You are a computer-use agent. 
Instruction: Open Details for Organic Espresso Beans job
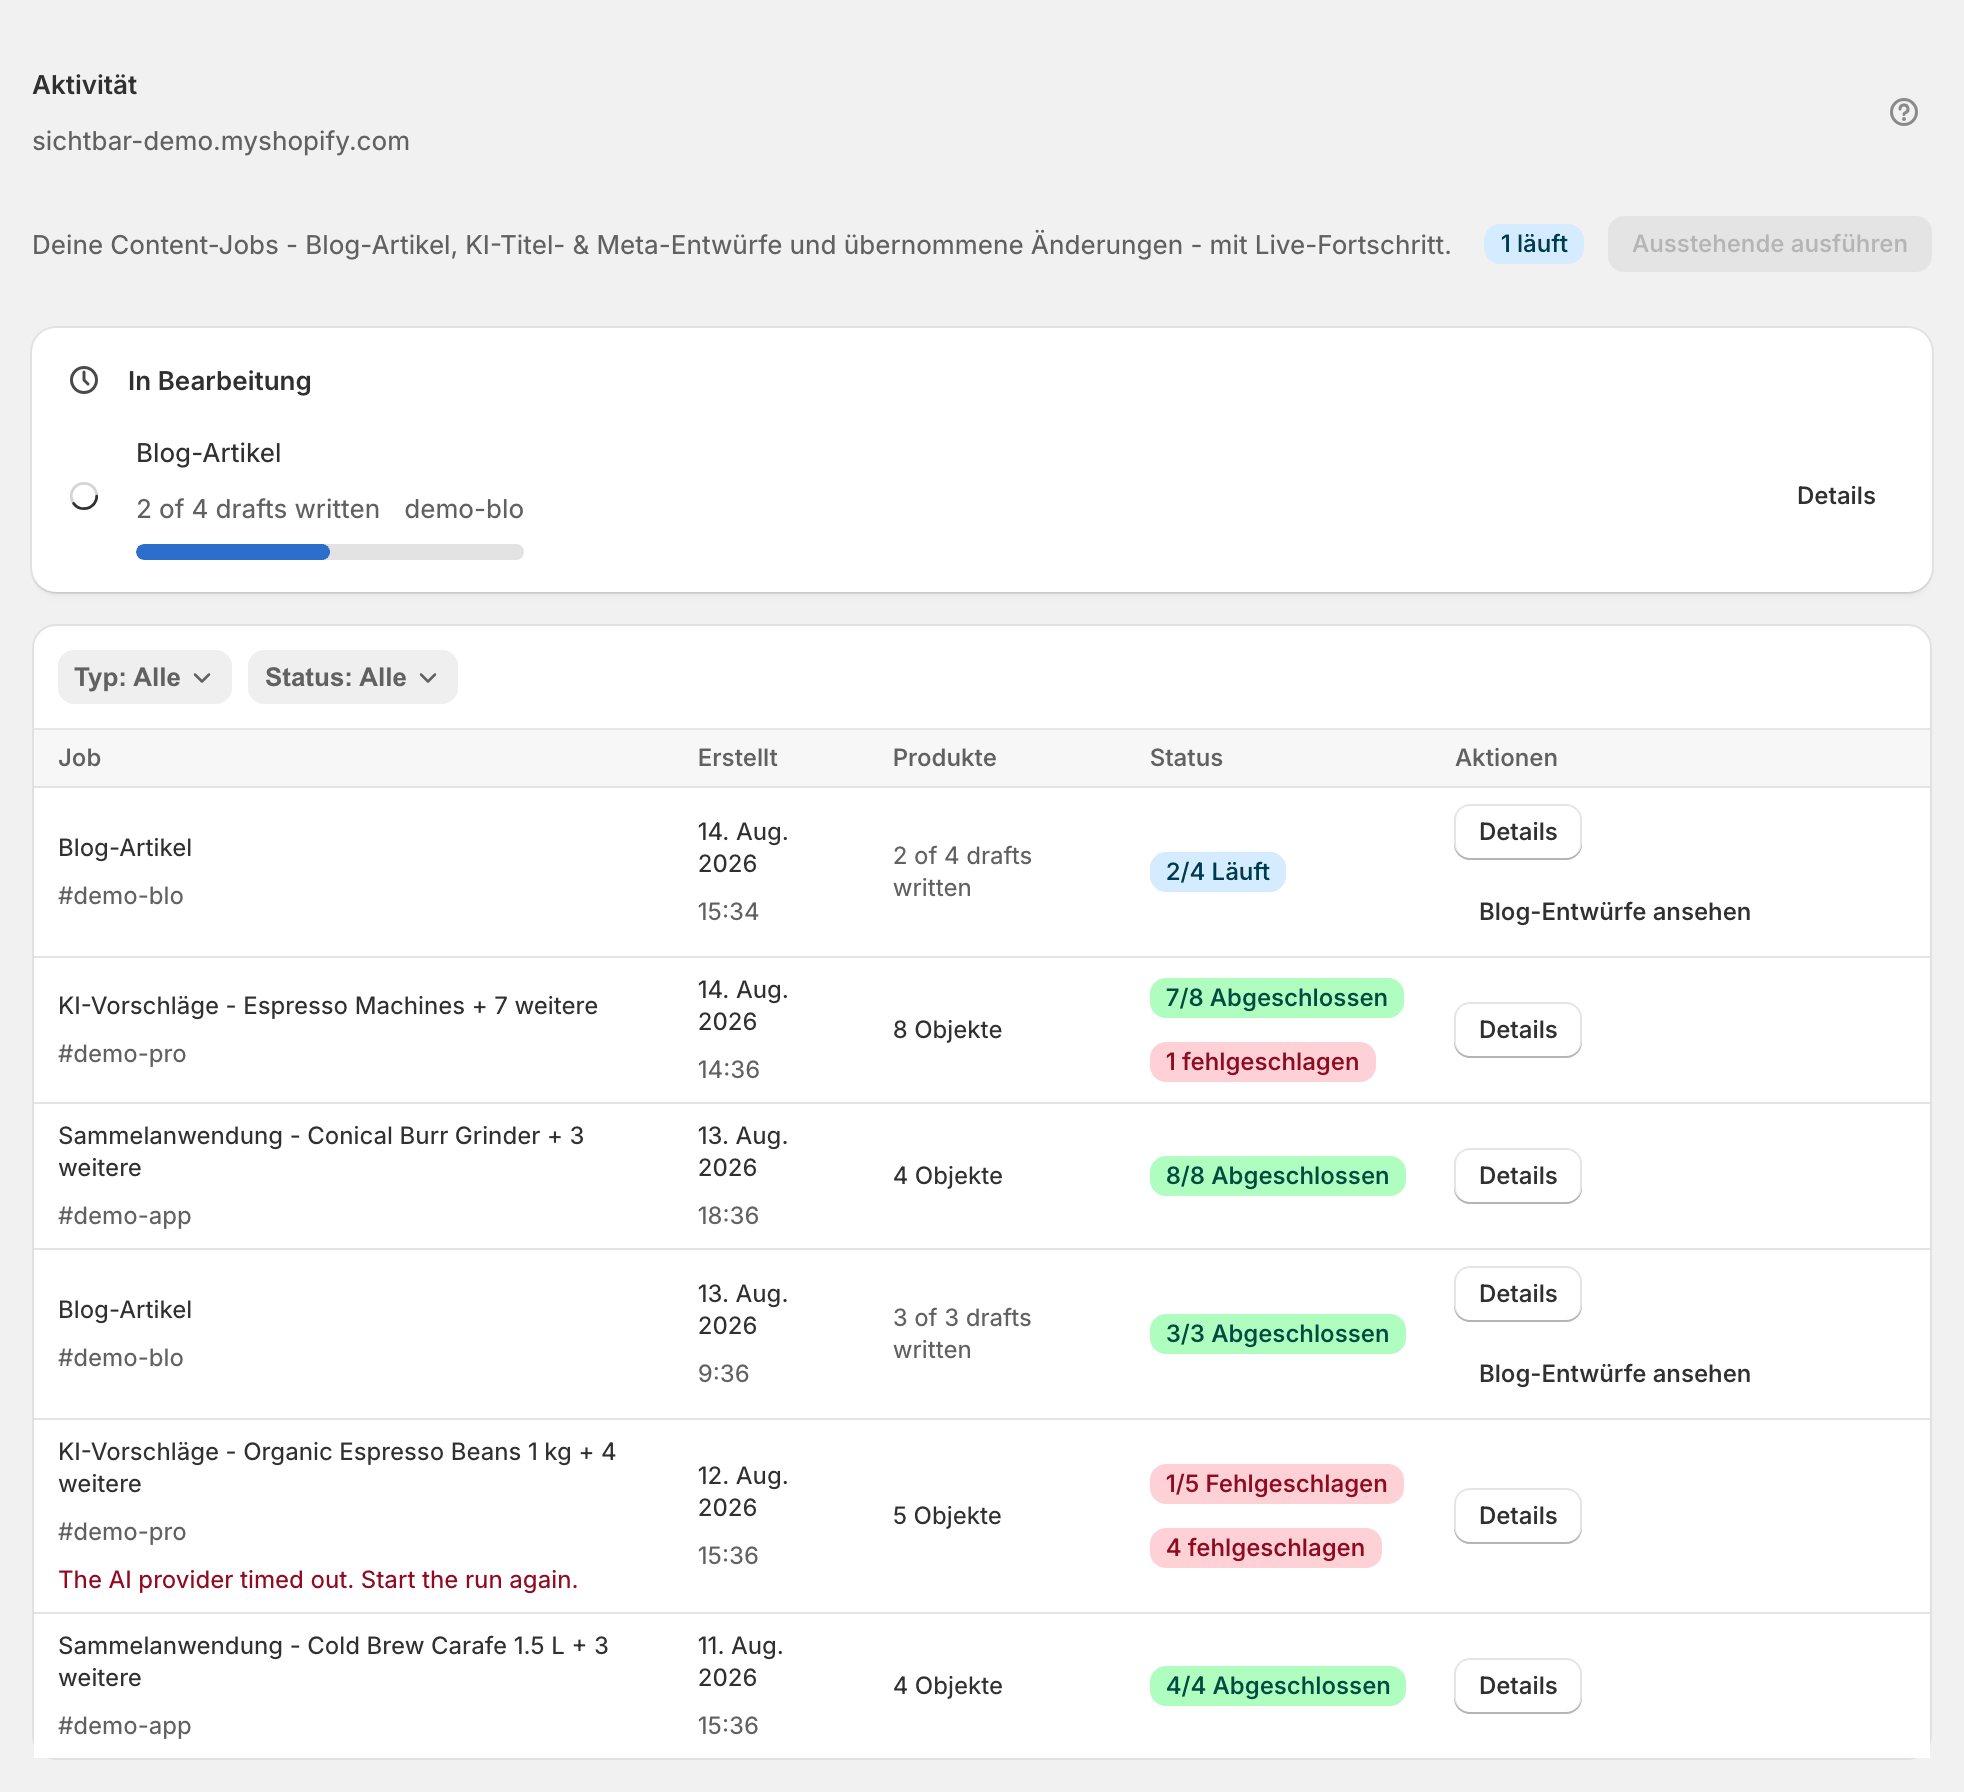pyautogui.click(x=1517, y=1516)
